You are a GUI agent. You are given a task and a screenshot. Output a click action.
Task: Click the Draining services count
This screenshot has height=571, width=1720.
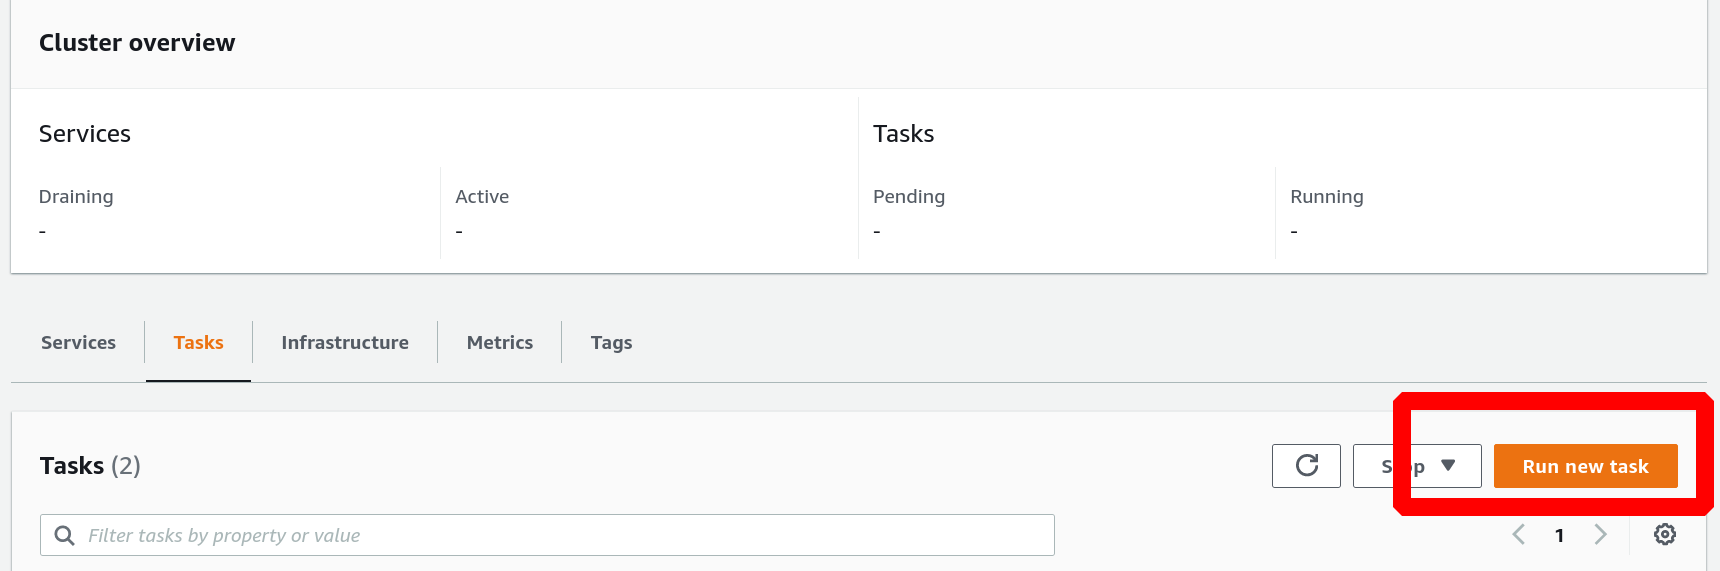(x=42, y=231)
